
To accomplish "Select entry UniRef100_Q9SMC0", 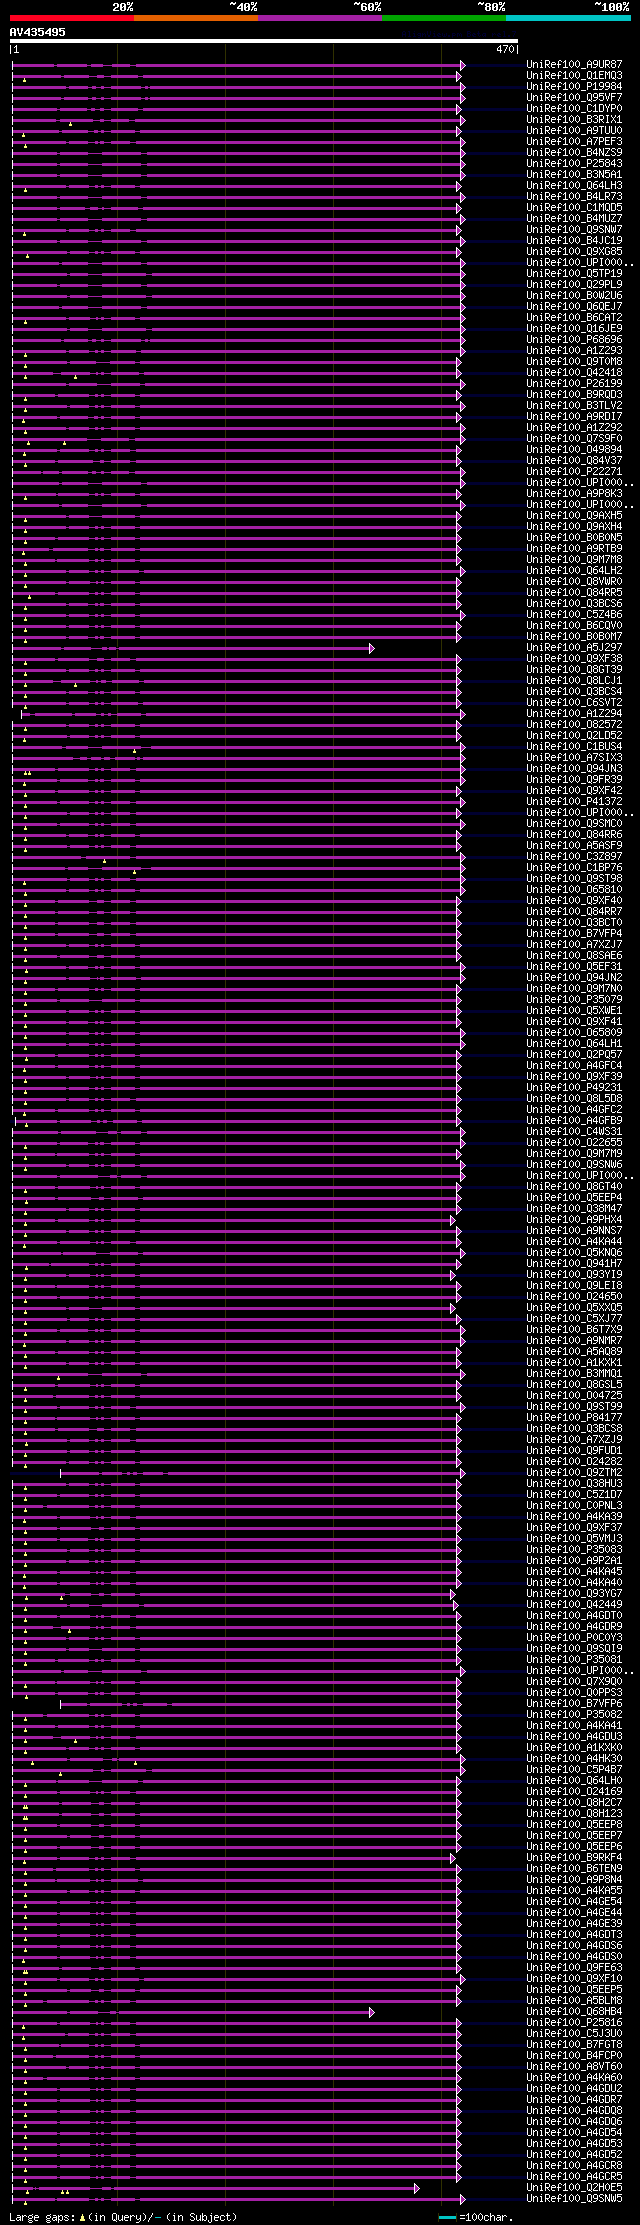I will point(574,824).
